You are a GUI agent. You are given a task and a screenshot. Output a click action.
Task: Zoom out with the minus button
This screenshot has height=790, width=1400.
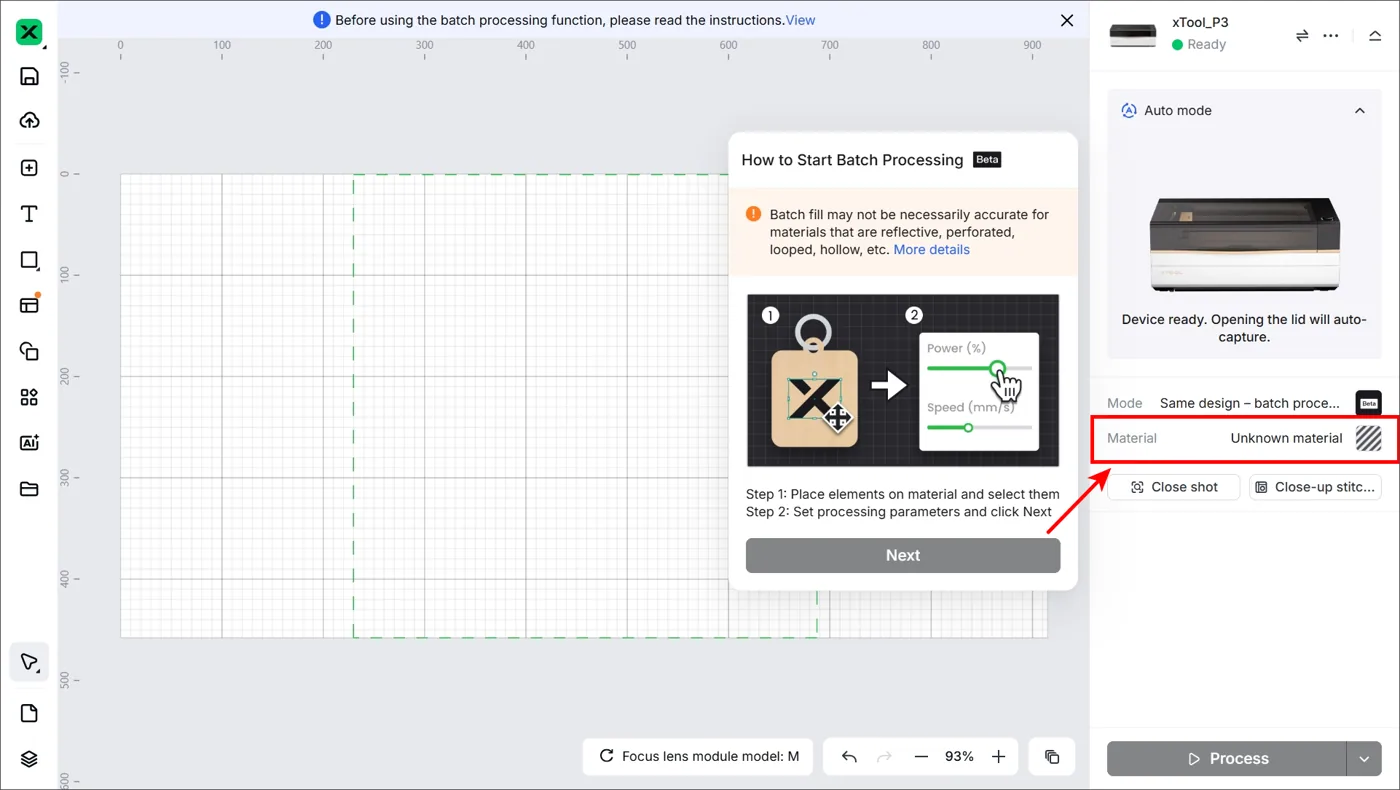921,757
